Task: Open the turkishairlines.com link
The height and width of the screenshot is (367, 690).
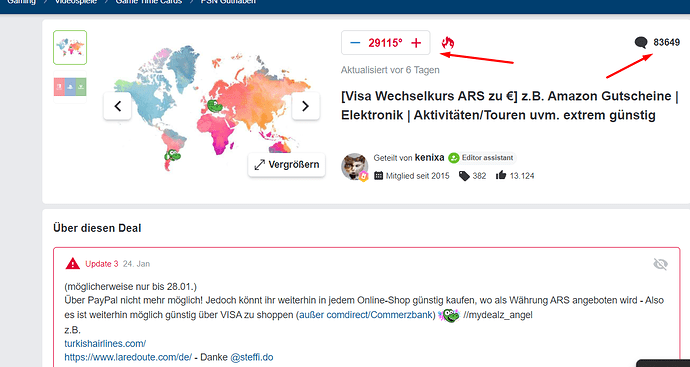Action: [105, 343]
